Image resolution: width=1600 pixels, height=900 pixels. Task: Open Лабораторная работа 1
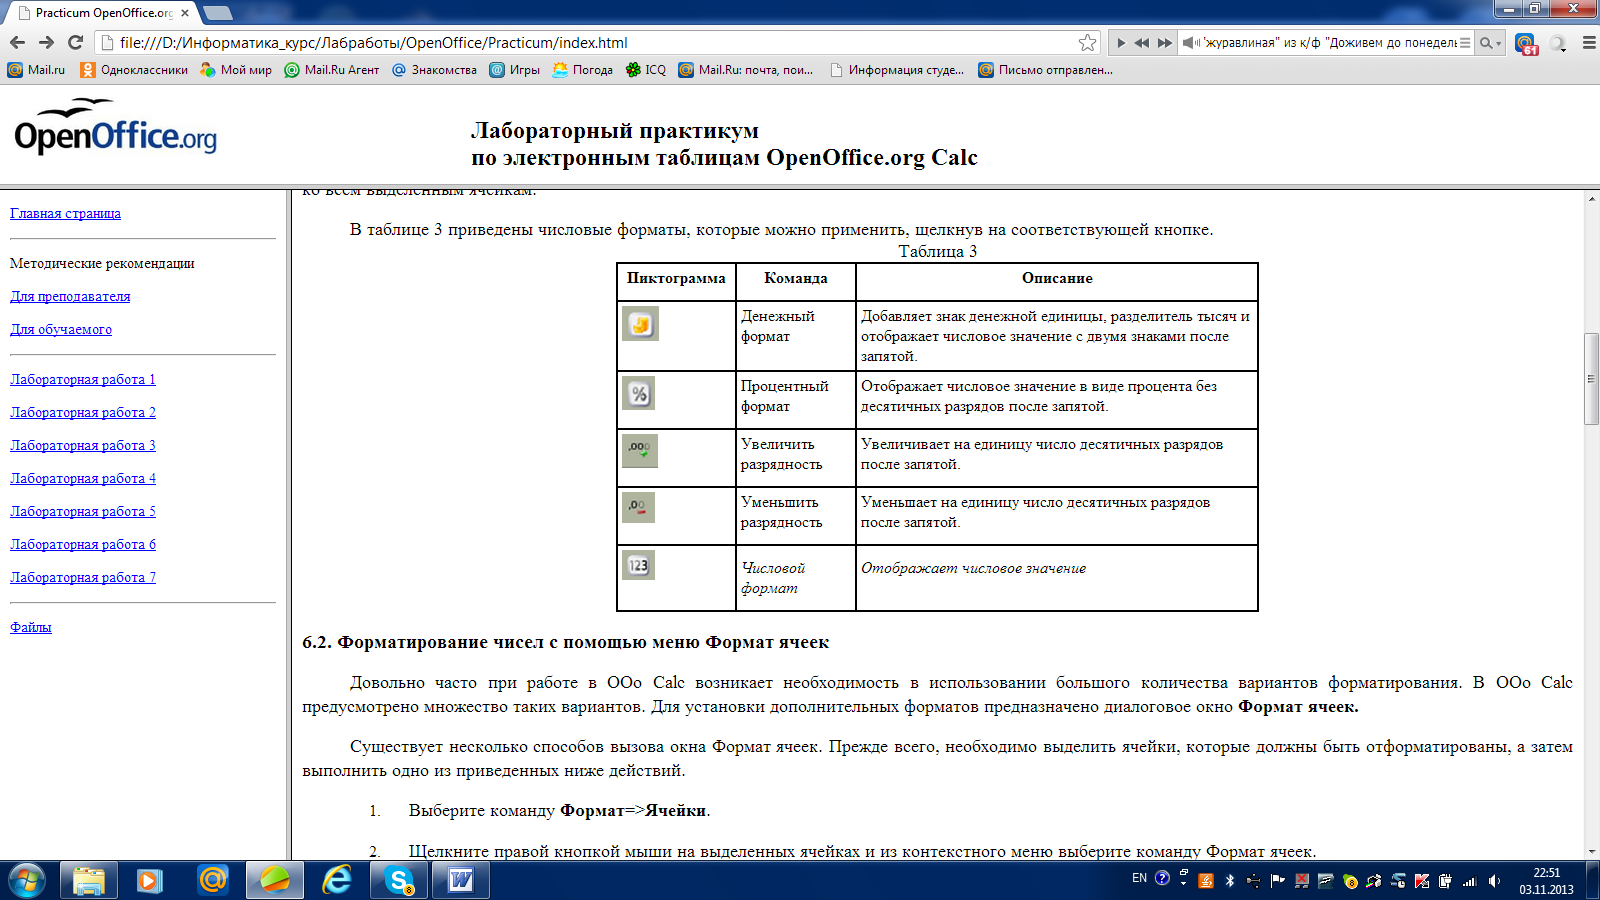83,379
